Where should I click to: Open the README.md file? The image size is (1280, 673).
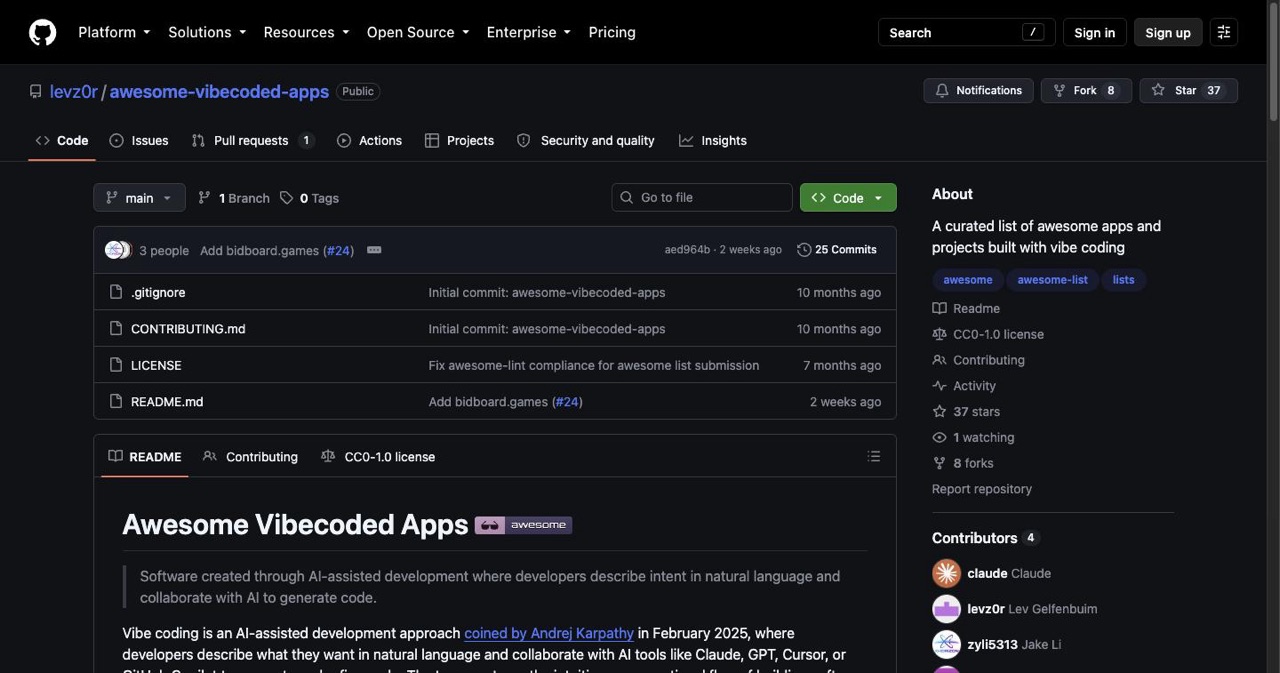pyautogui.click(x=167, y=402)
